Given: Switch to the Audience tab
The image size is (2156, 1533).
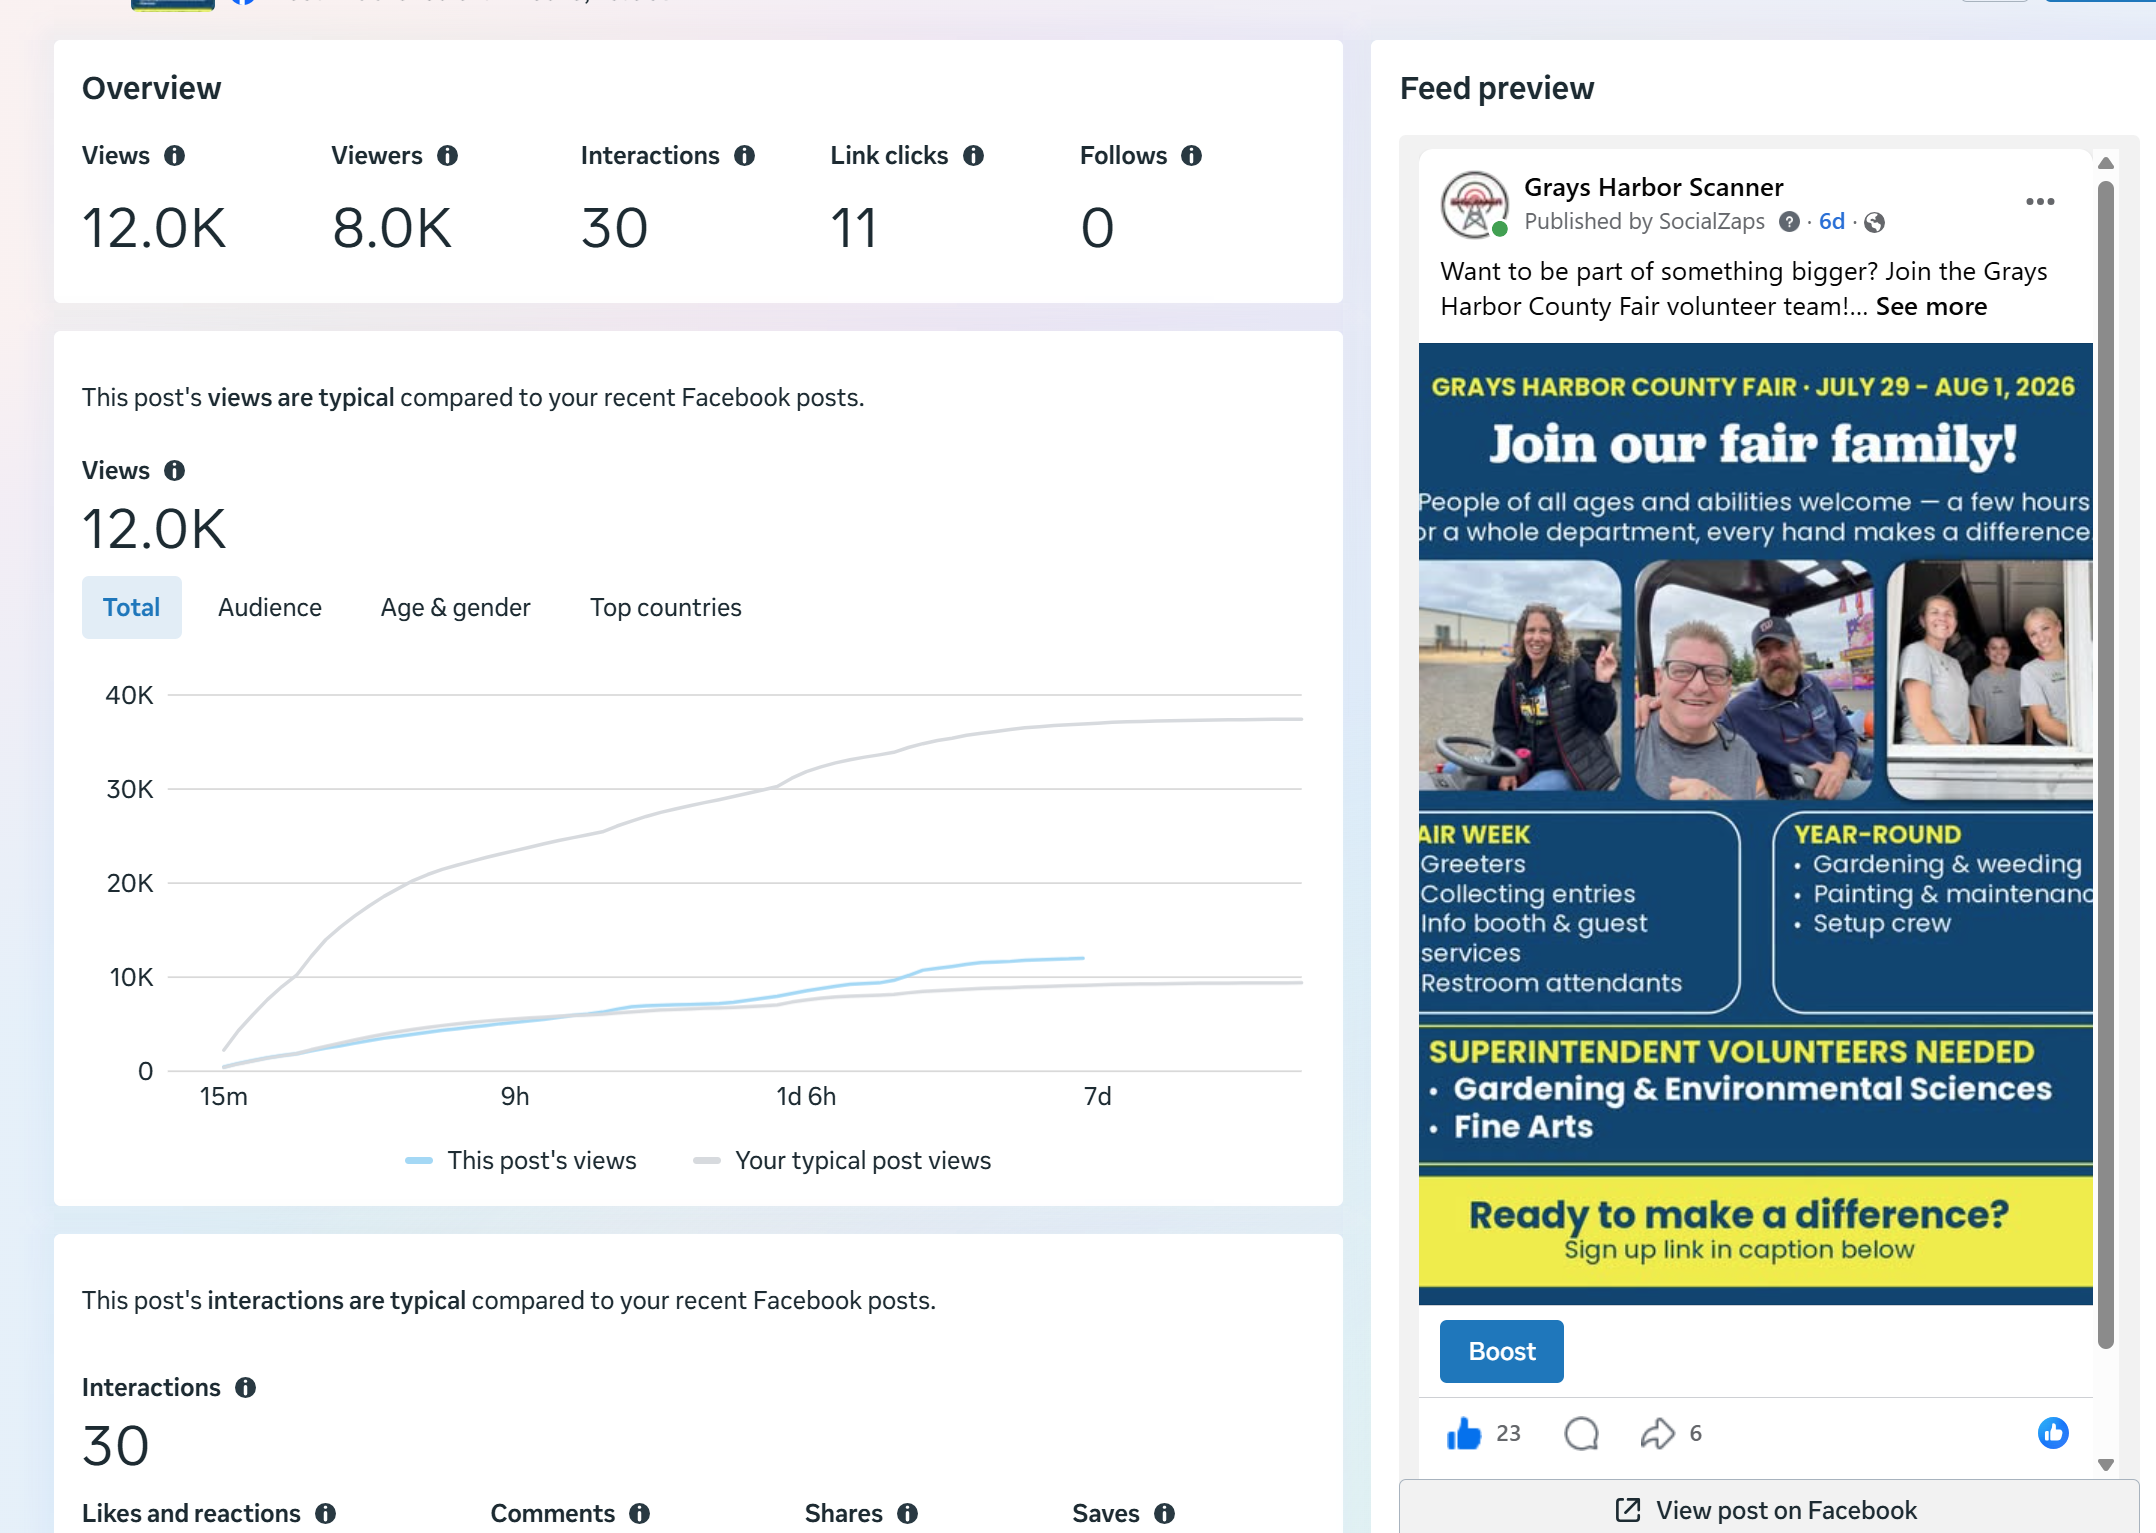Looking at the screenshot, I should pyautogui.click(x=270, y=608).
